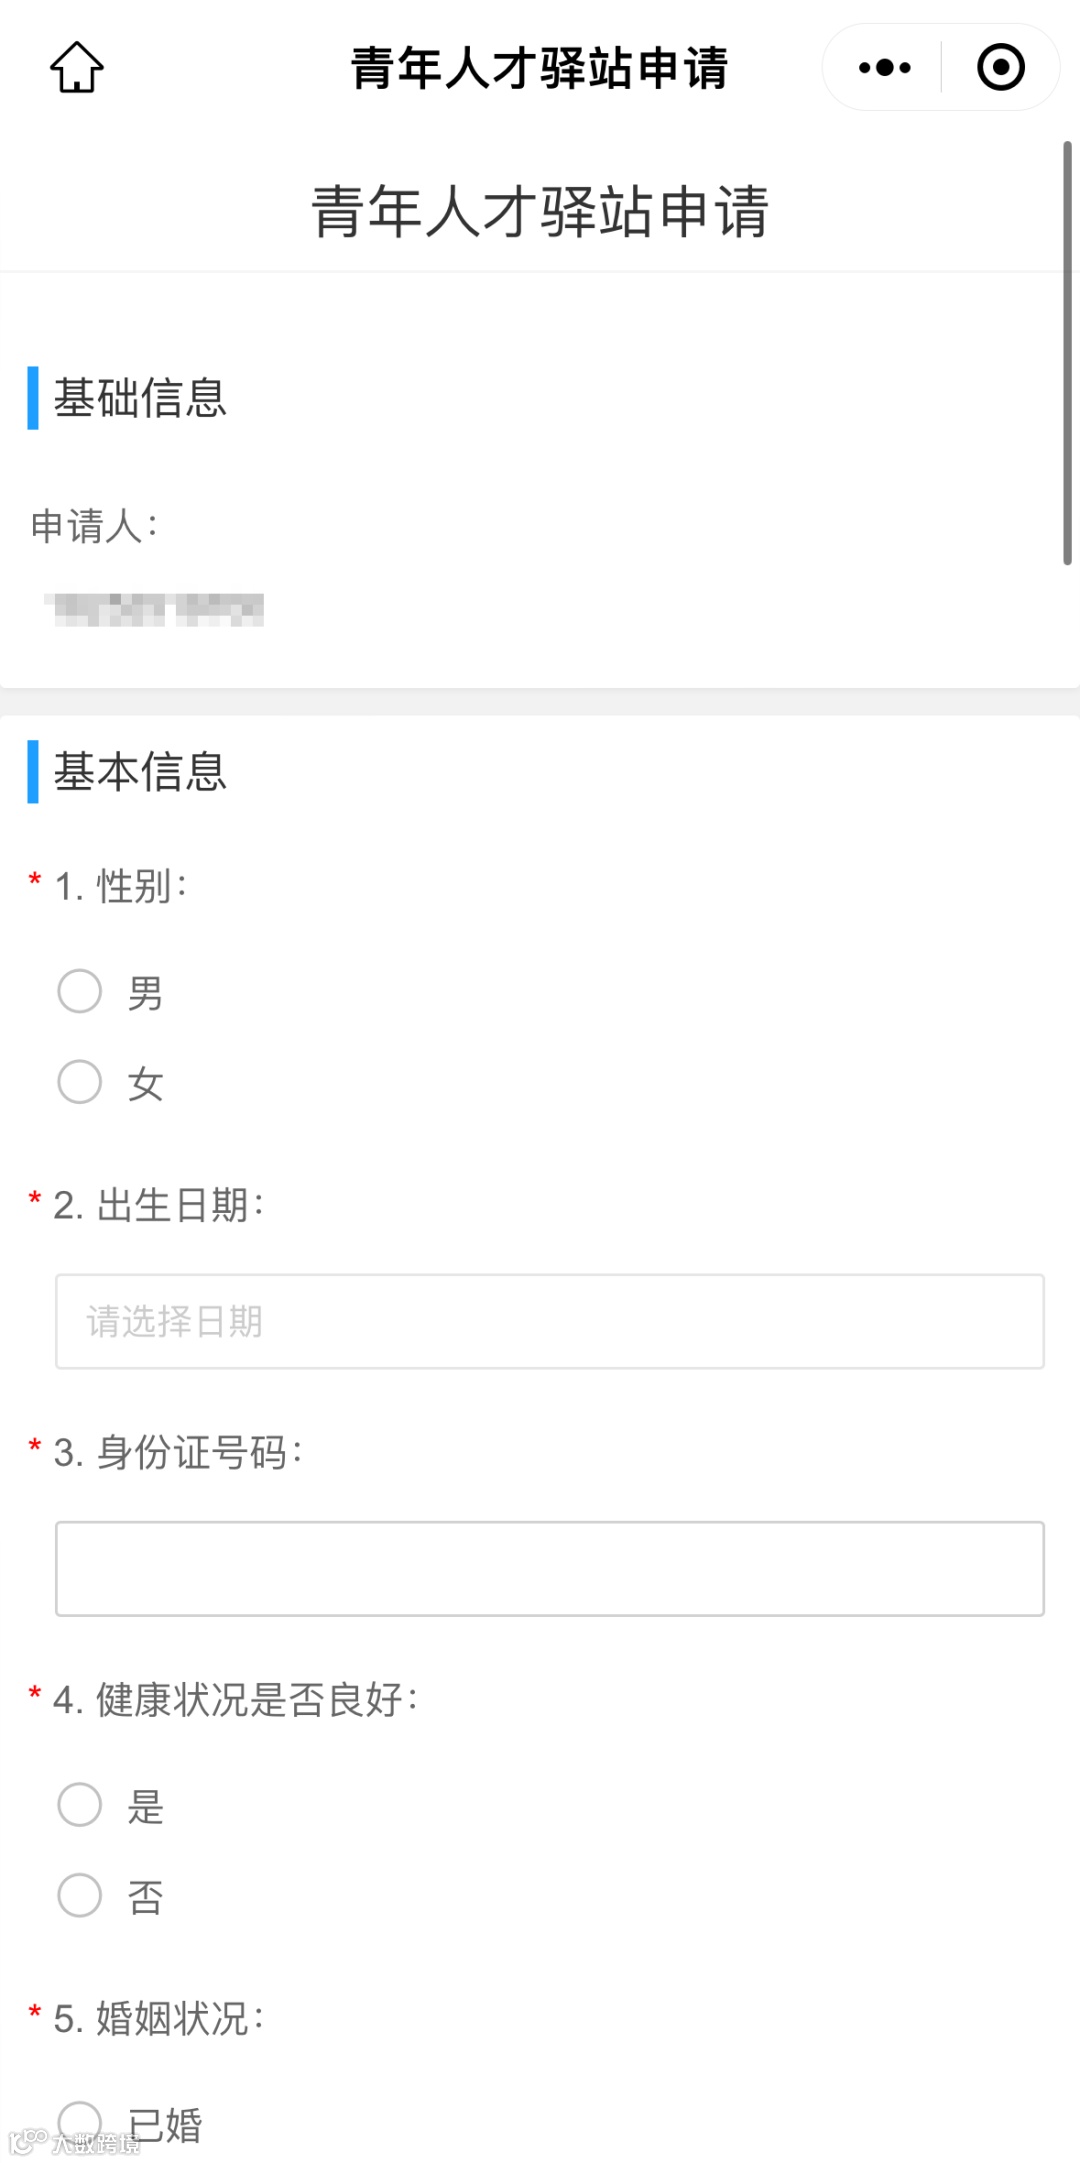
Task: Click the page scrollbar thumb
Action: [x=1067, y=353]
